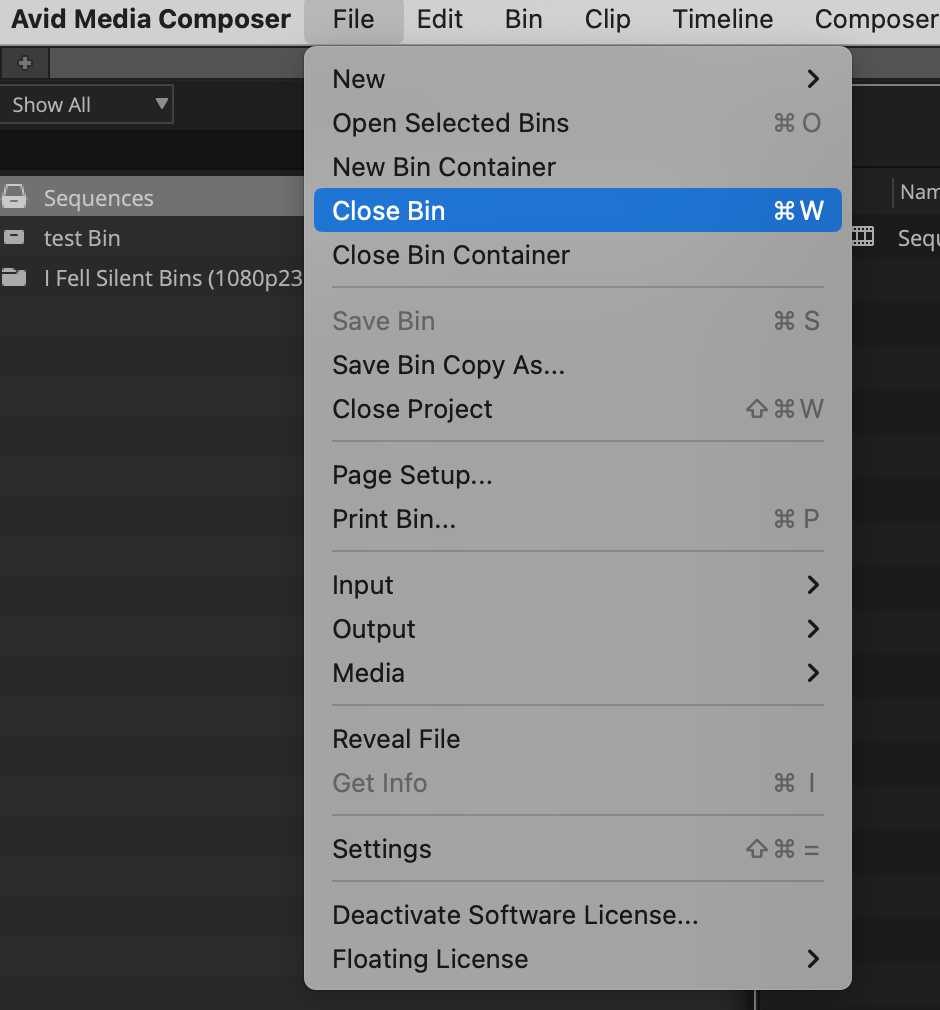Select the Close Bin menu item
This screenshot has height=1010, width=940.
click(x=577, y=211)
